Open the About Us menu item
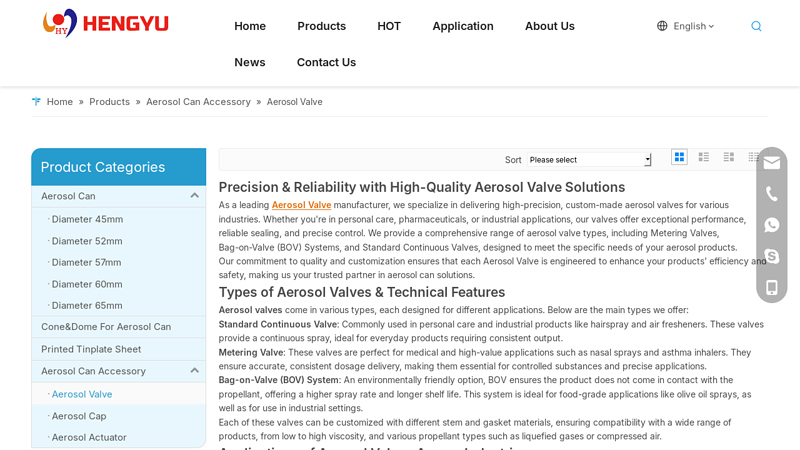 (549, 26)
